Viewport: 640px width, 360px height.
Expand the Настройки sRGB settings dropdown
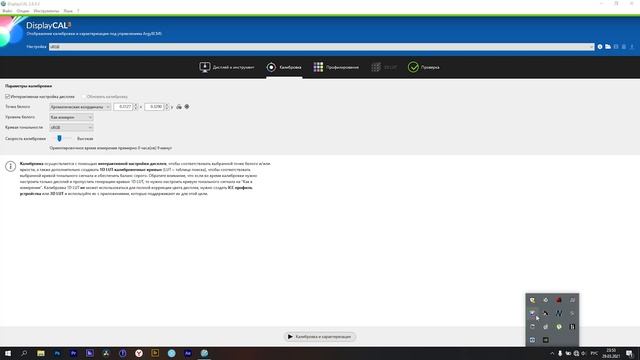[x=321, y=47]
